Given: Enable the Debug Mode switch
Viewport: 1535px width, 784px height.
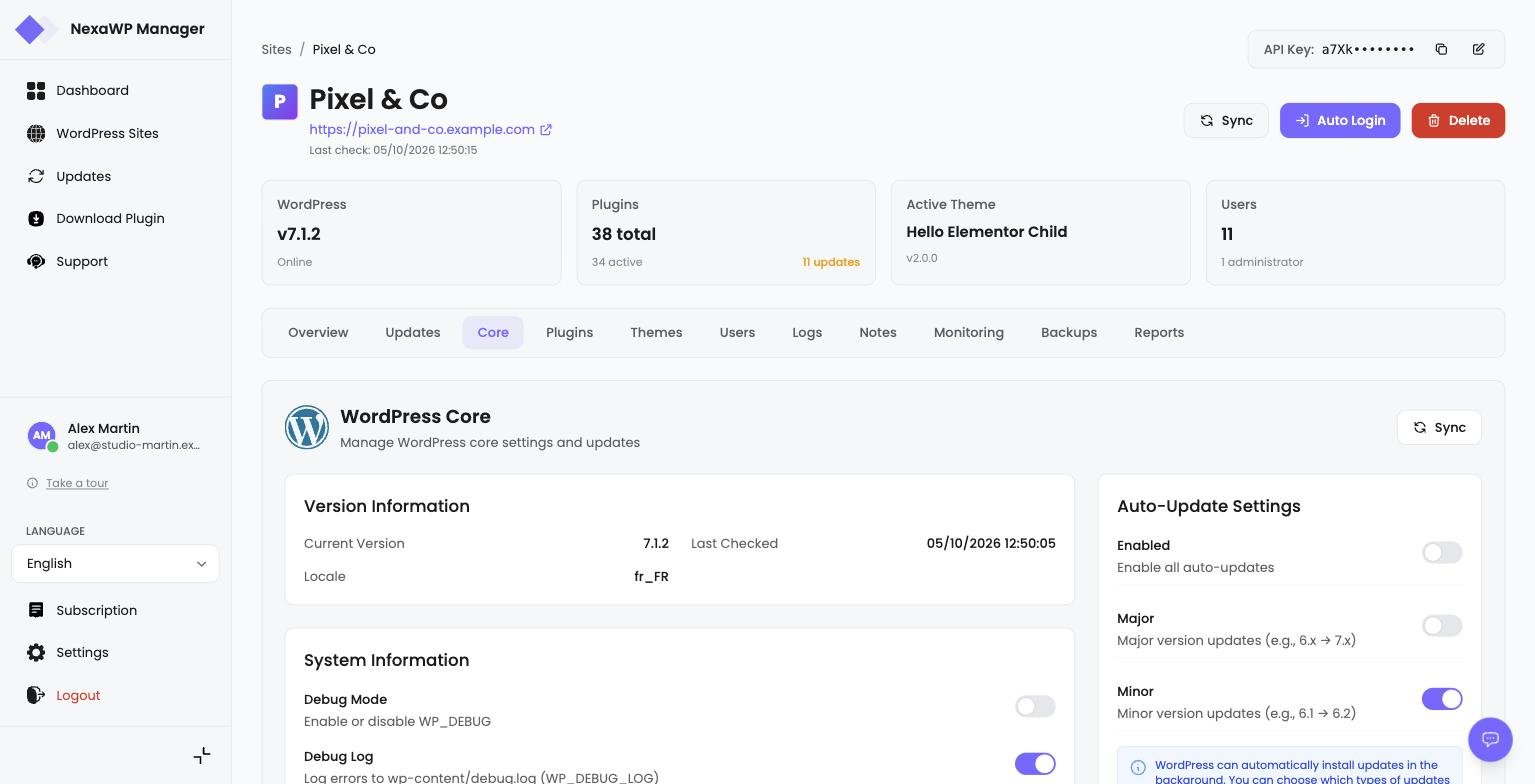Looking at the screenshot, I should [1035, 707].
